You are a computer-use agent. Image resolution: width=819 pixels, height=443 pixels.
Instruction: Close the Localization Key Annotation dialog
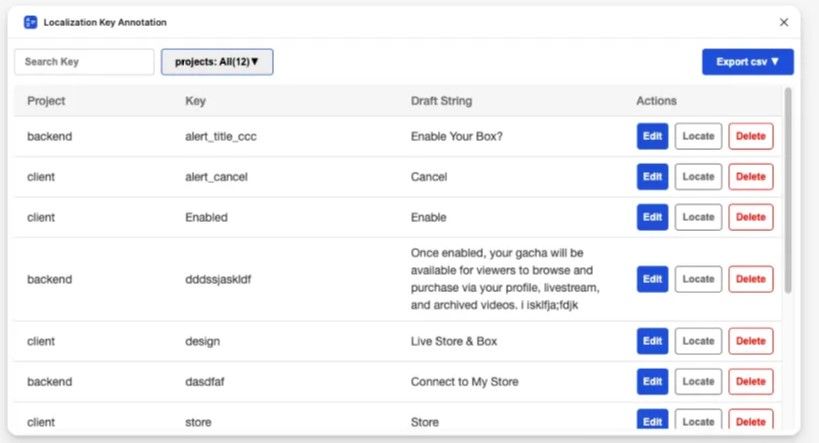pos(783,22)
